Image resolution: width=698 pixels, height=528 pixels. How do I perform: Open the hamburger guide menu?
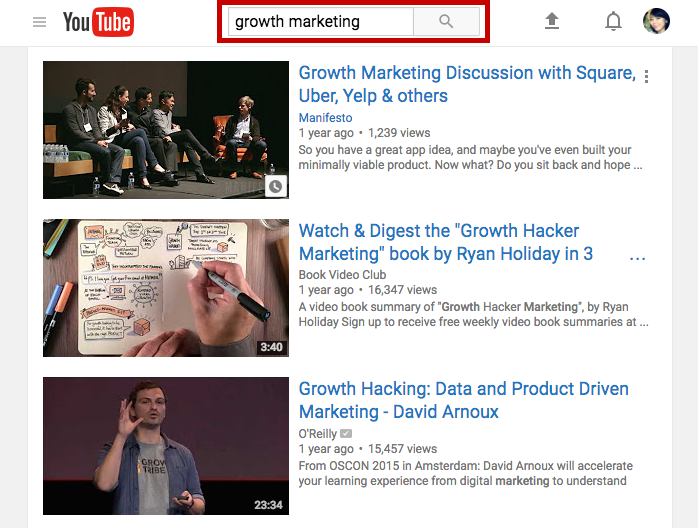click(39, 22)
